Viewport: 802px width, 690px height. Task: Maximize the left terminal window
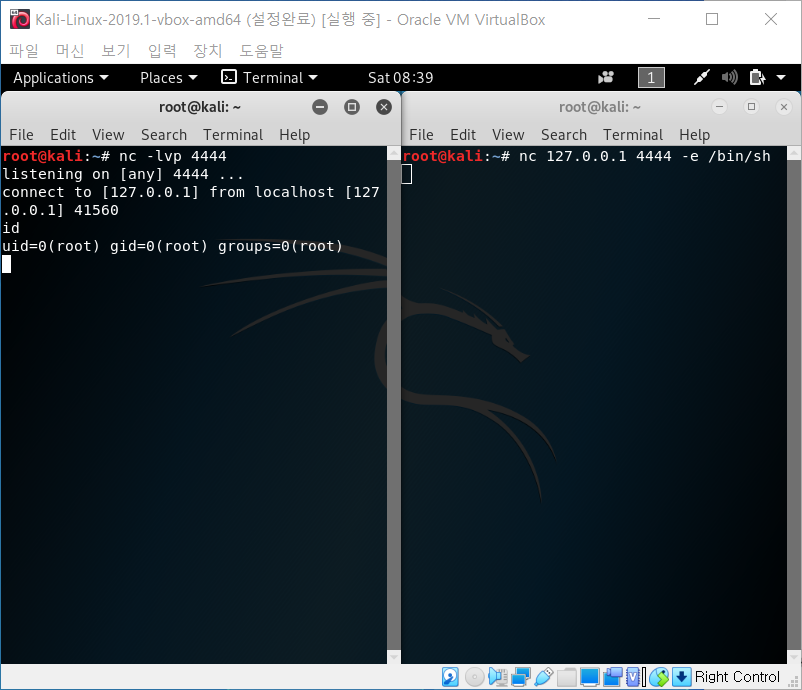tap(352, 107)
